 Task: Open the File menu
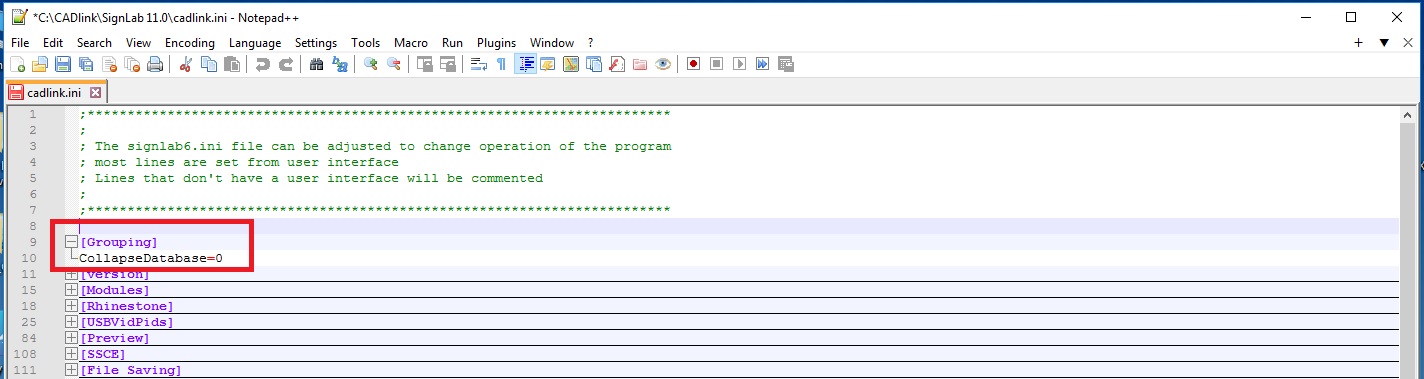pyautogui.click(x=20, y=43)
